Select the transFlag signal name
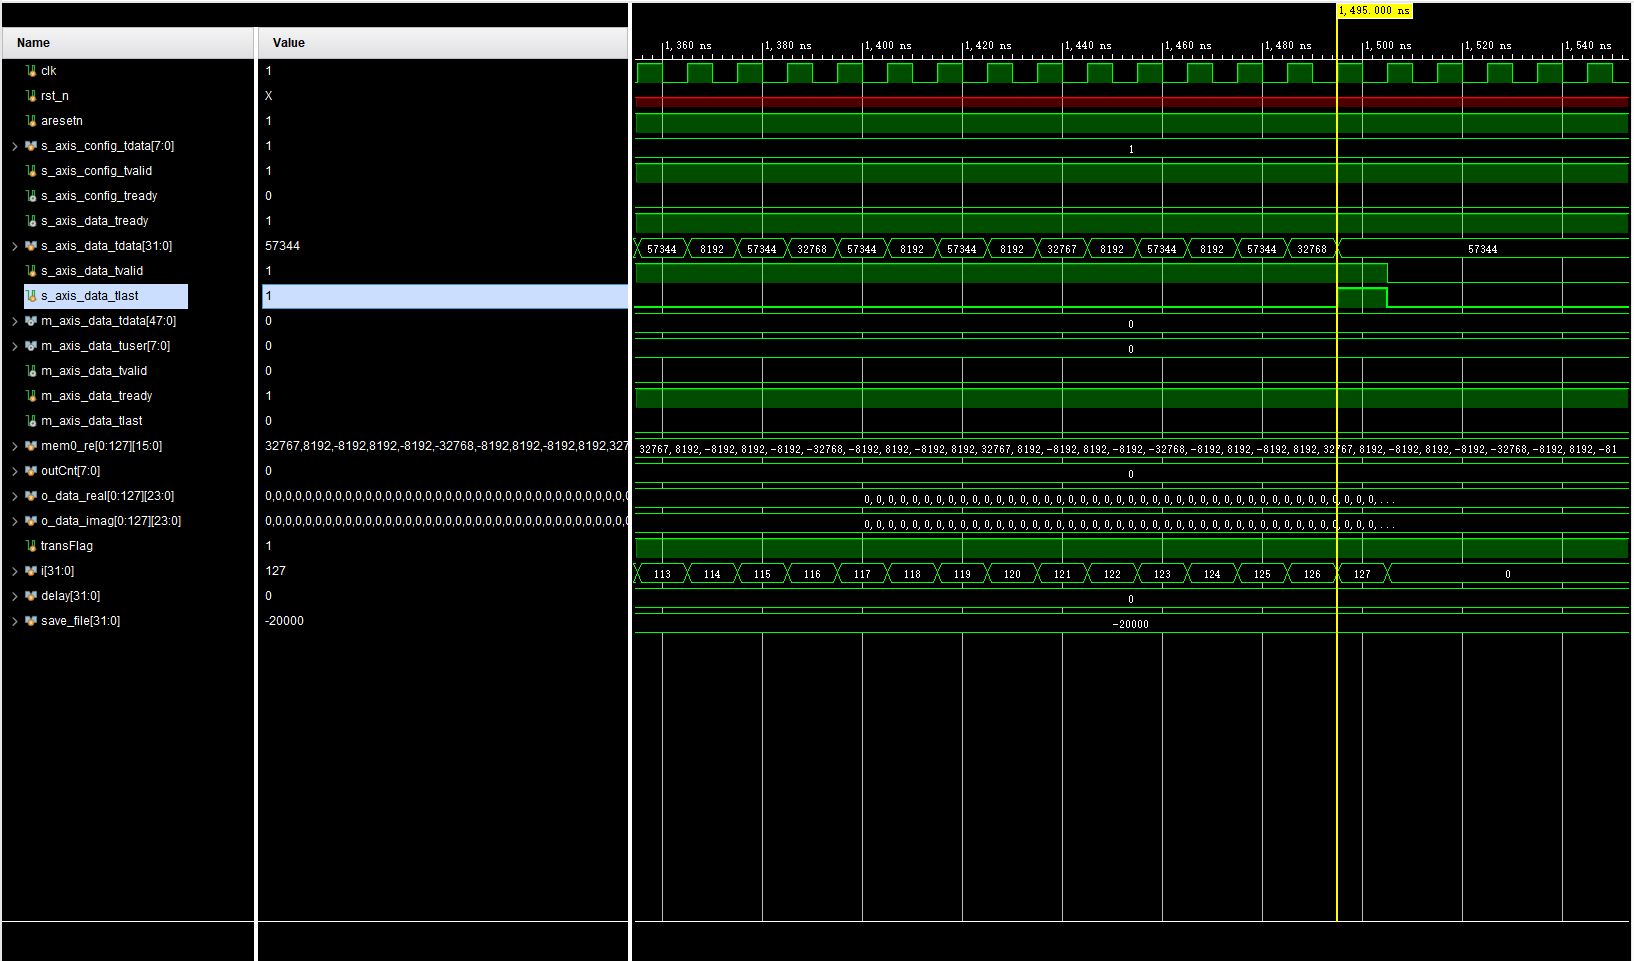The width and height of the screenshot is (1634, 961). [67, 546]
